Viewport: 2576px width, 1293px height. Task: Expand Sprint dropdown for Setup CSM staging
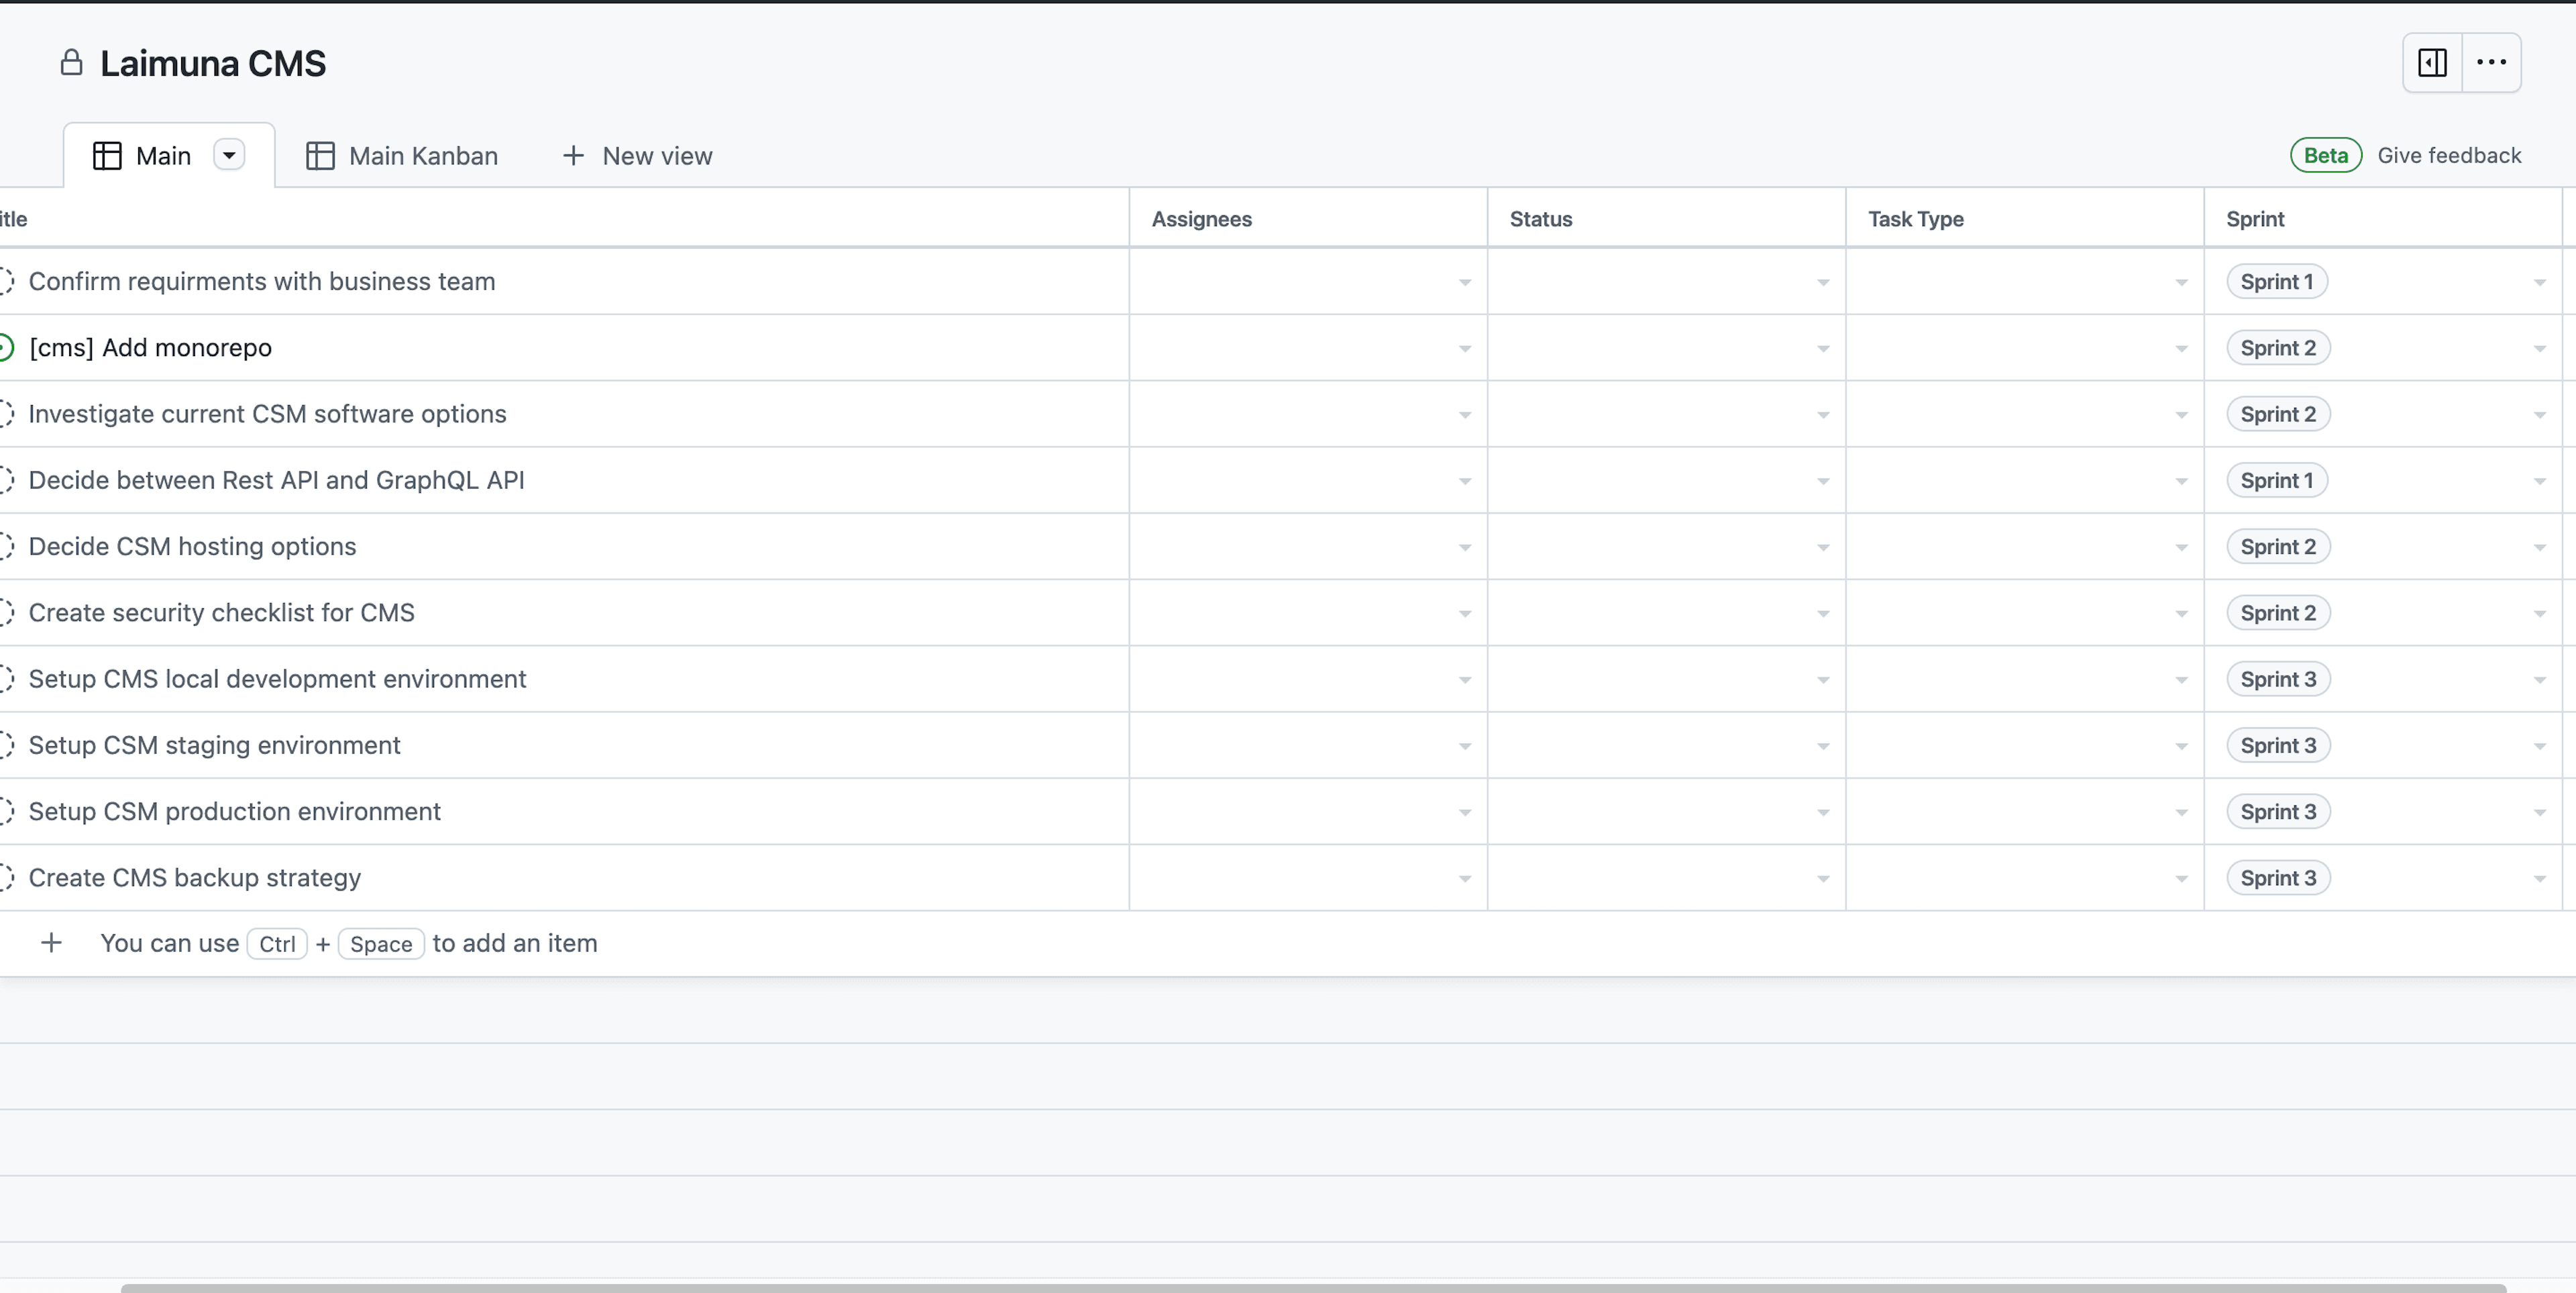2539,747
